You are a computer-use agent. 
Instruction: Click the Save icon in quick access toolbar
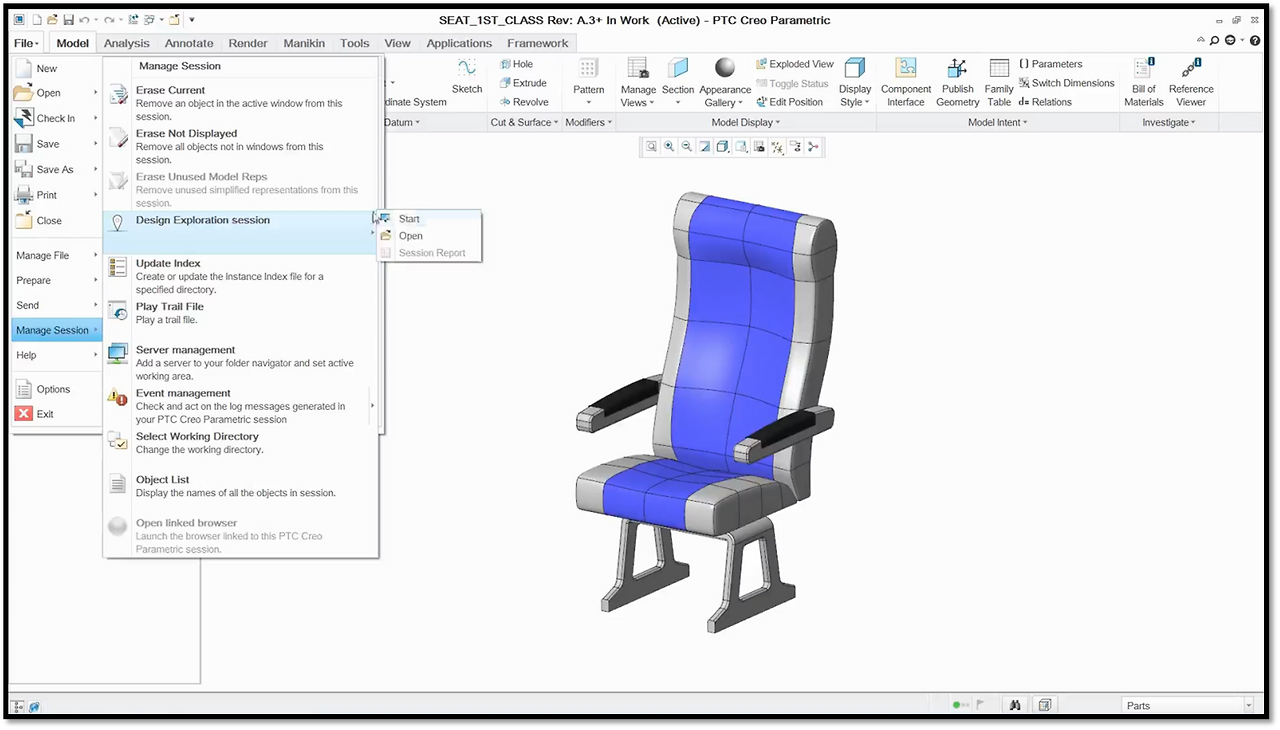click(68, 20)
